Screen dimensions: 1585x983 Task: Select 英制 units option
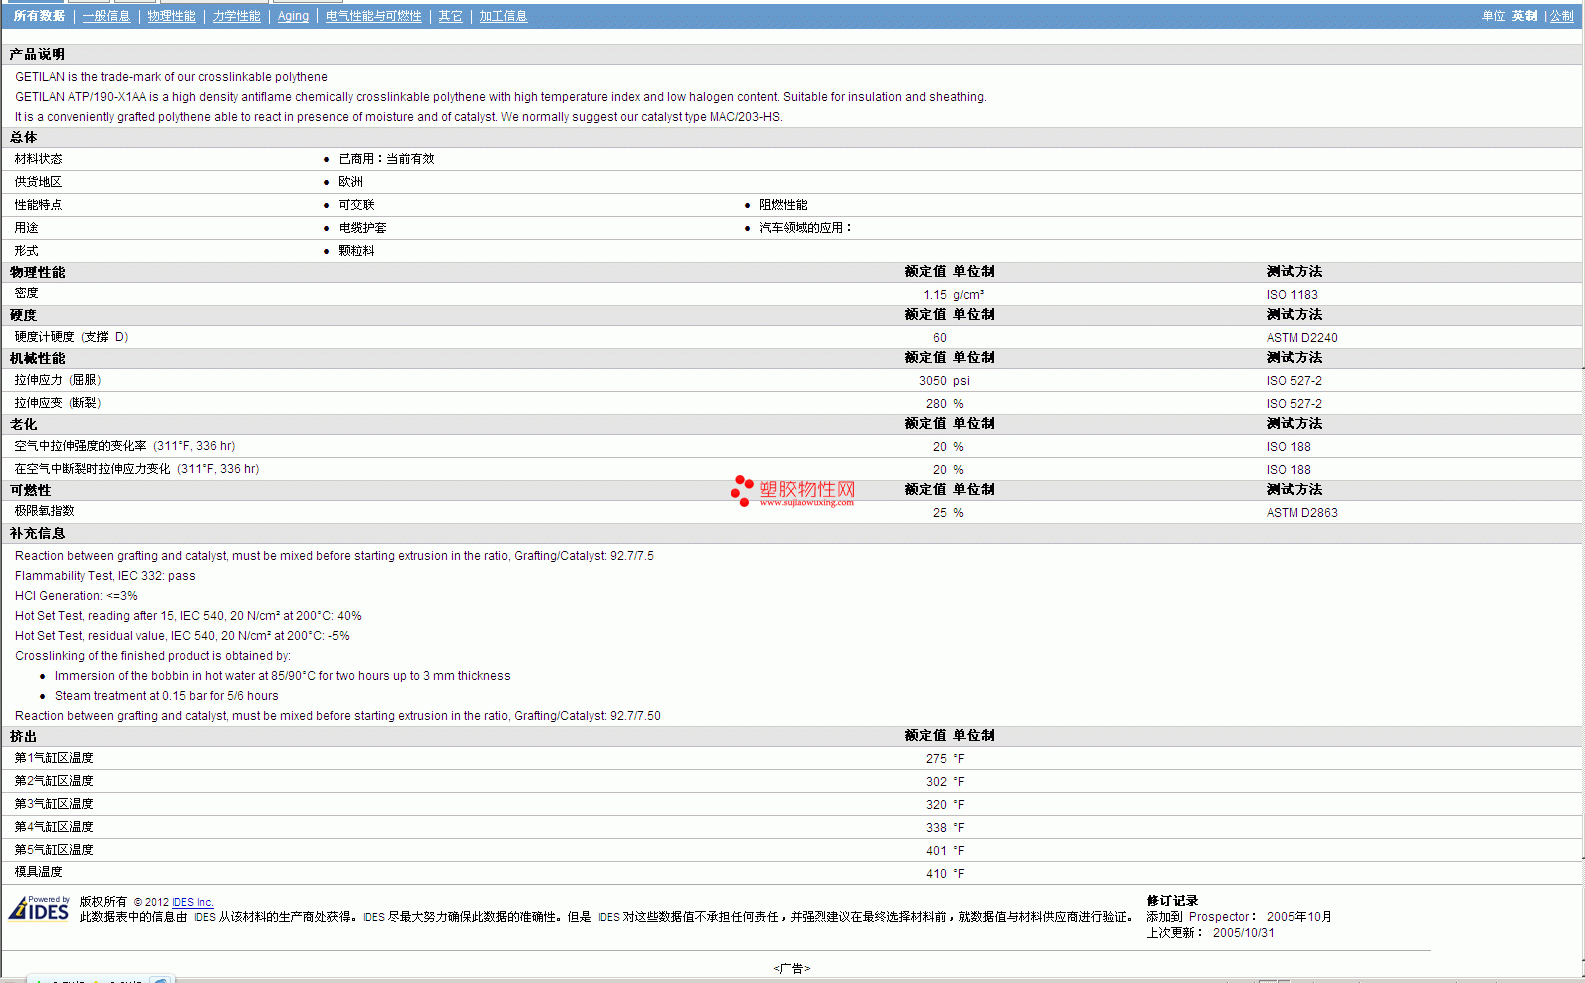point(1524,16)
